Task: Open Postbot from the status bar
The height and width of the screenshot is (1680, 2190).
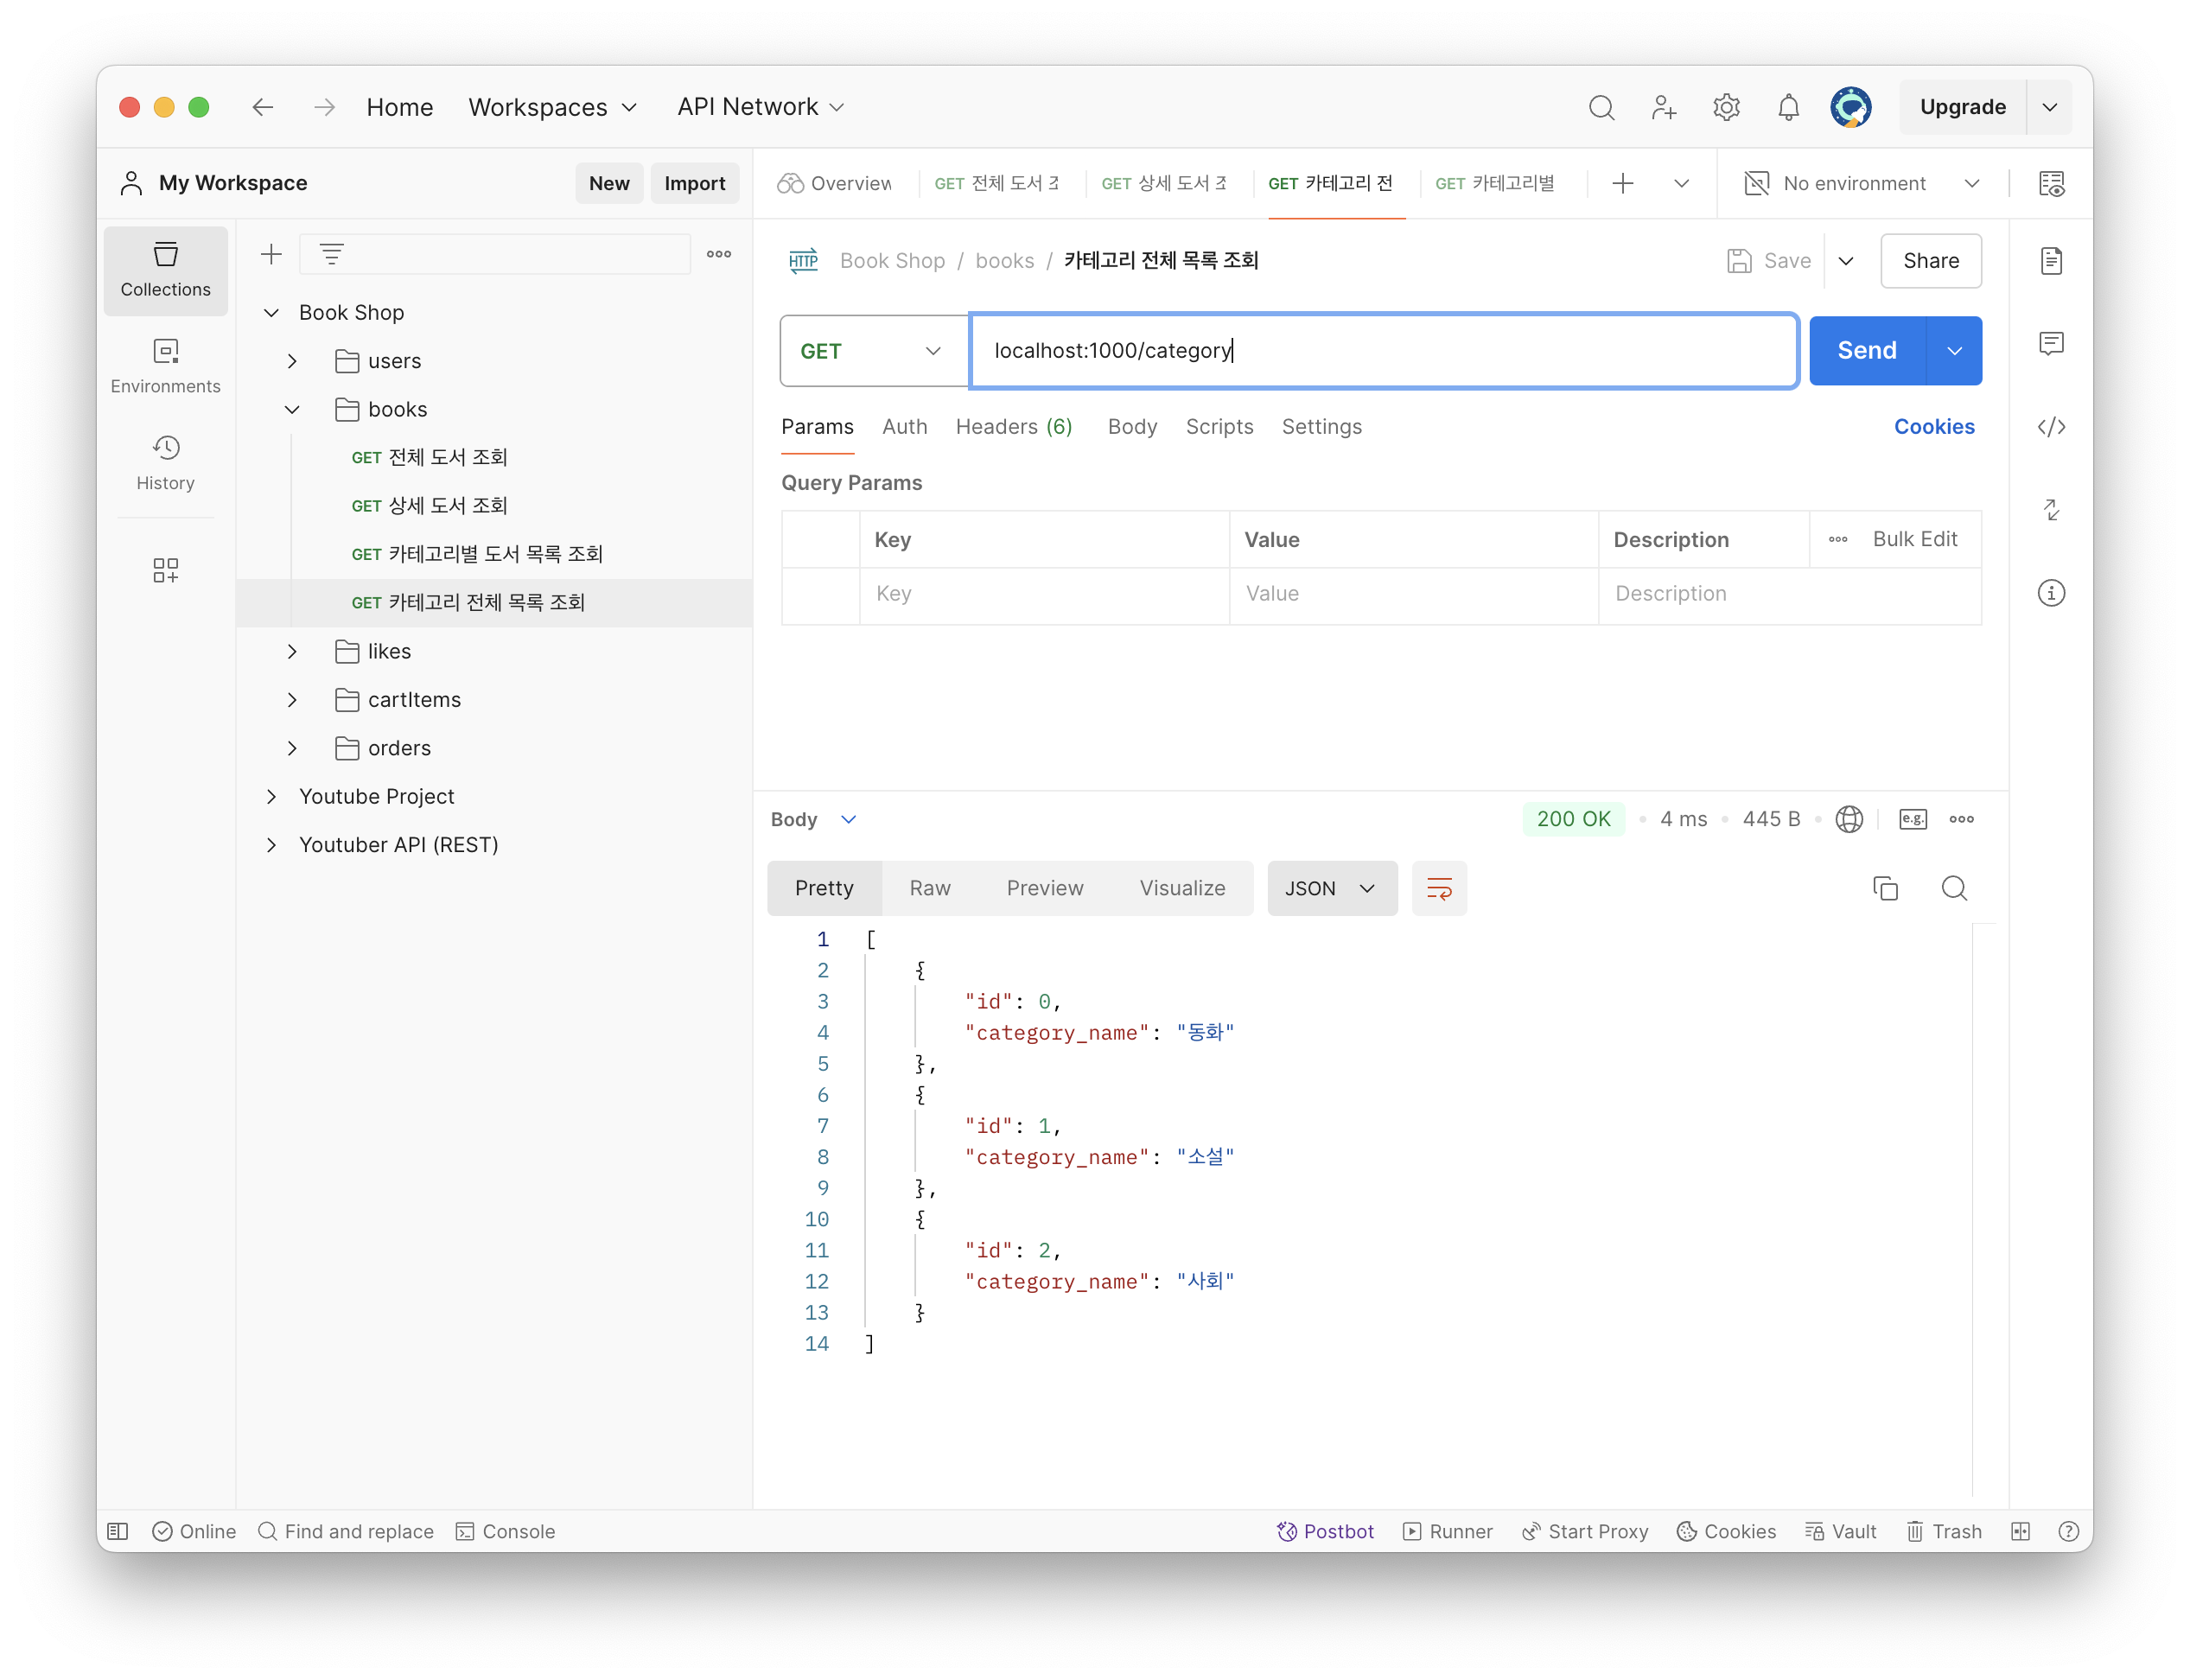Action: click(x=1325, y=1531)
